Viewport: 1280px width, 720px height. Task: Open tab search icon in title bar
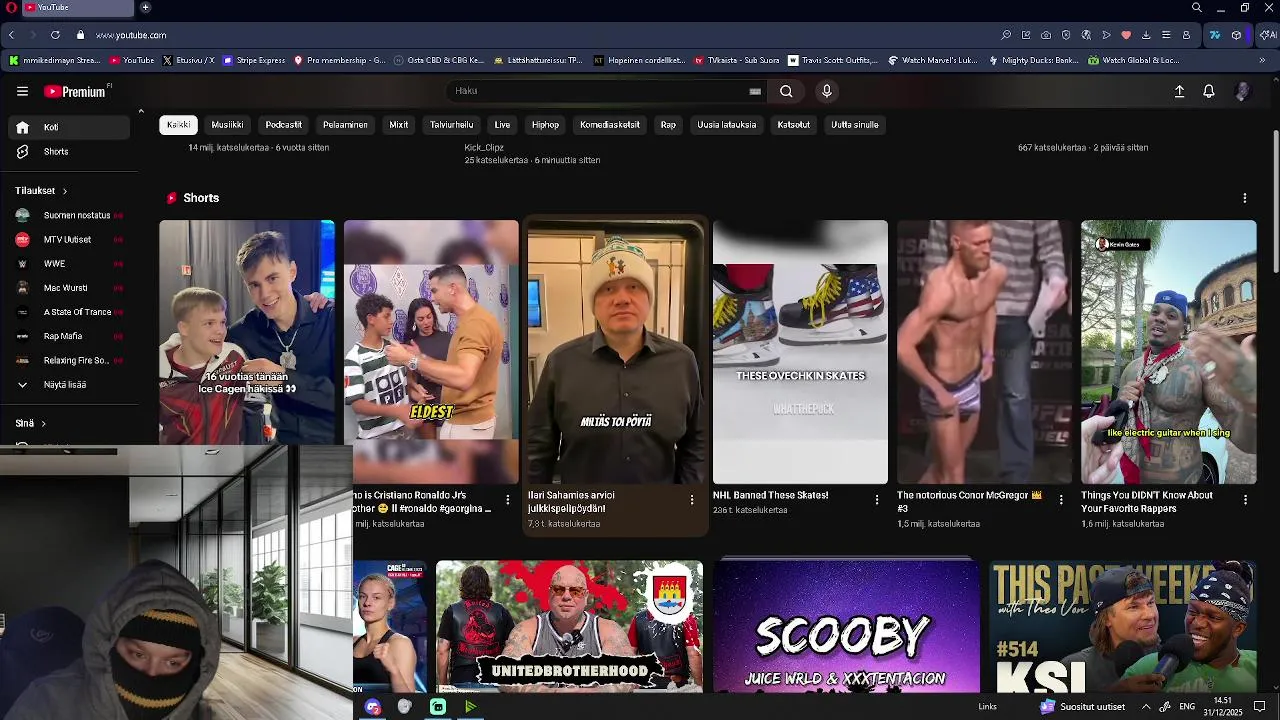(x=1196, y=7)
